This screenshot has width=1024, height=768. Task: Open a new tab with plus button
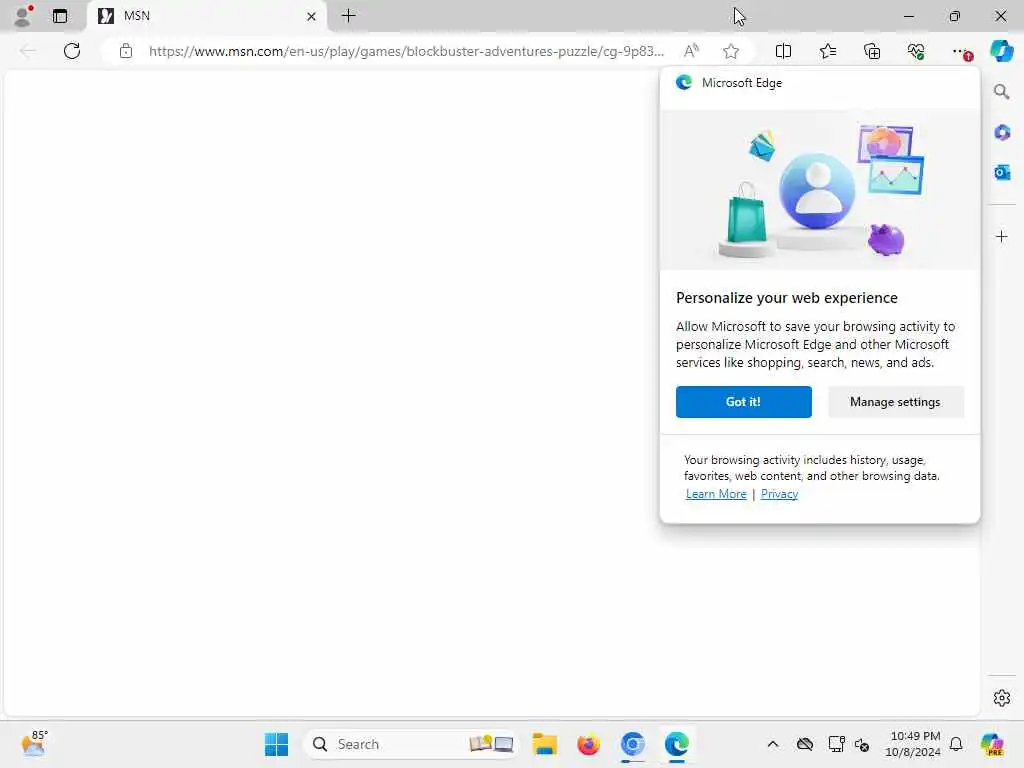click(349, 16)
